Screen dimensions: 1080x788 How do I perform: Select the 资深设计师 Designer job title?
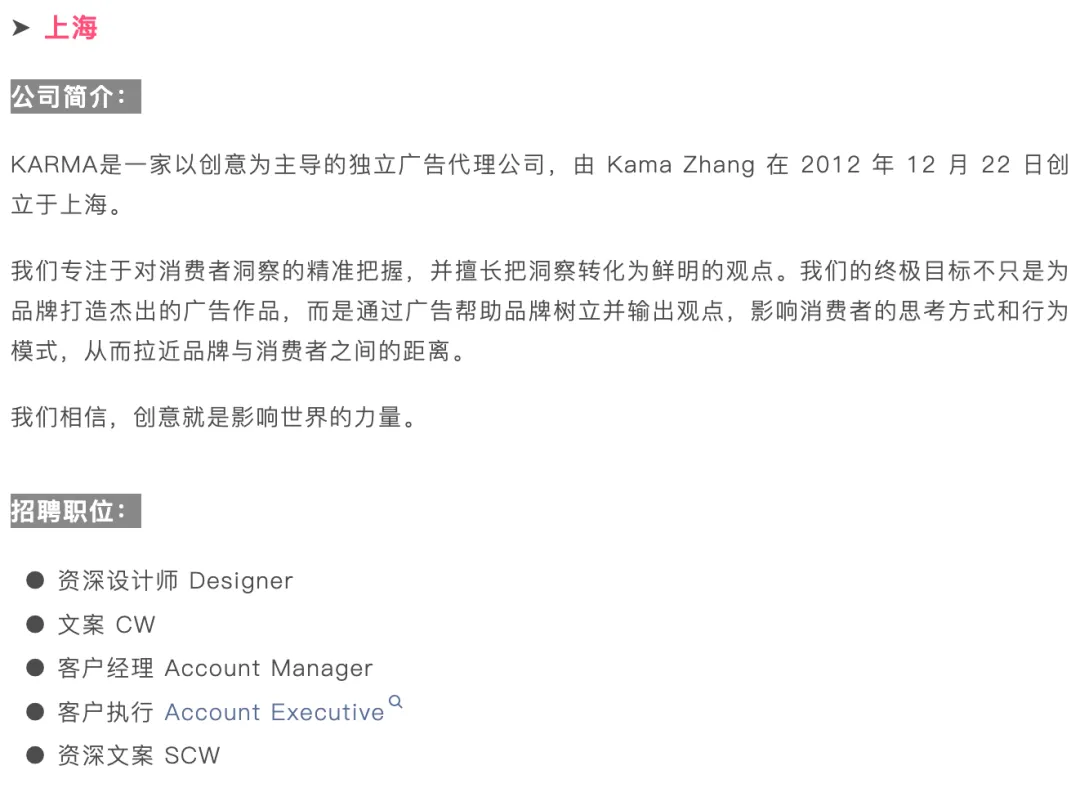point(175,580)
